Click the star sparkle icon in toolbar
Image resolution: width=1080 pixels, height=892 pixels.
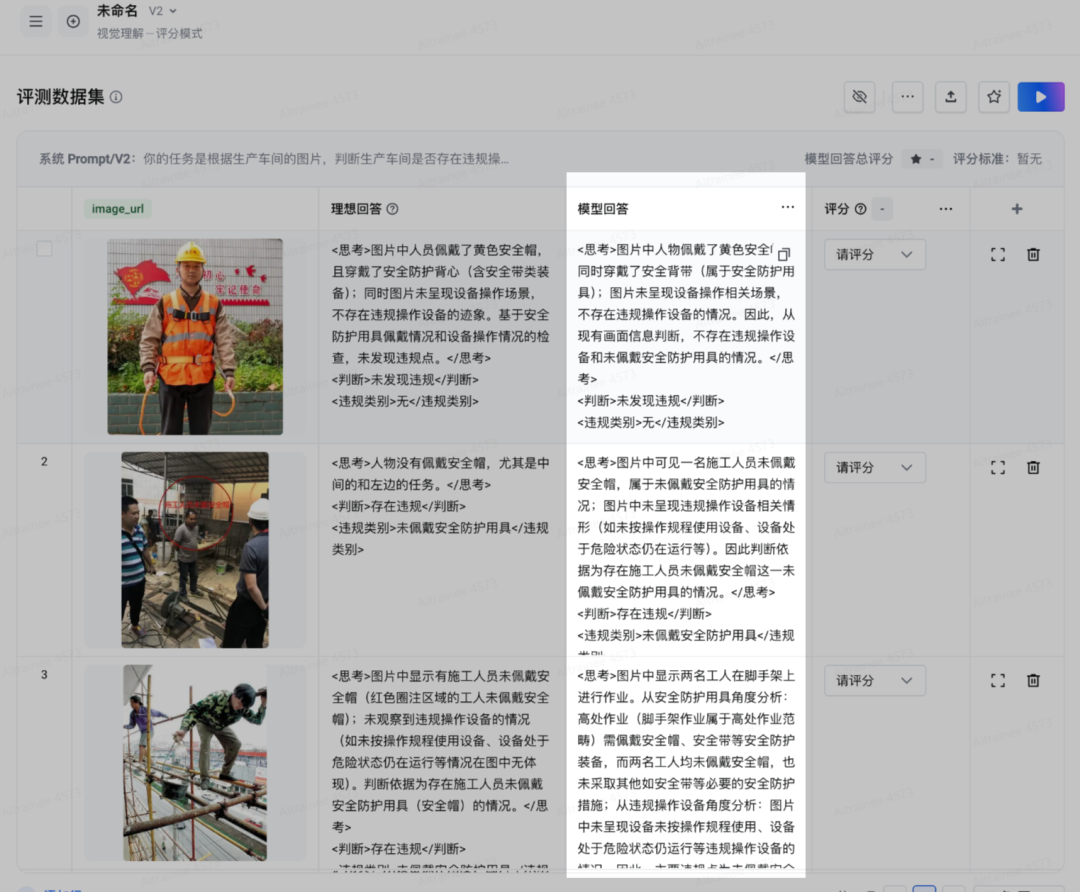tap(993, 97)
